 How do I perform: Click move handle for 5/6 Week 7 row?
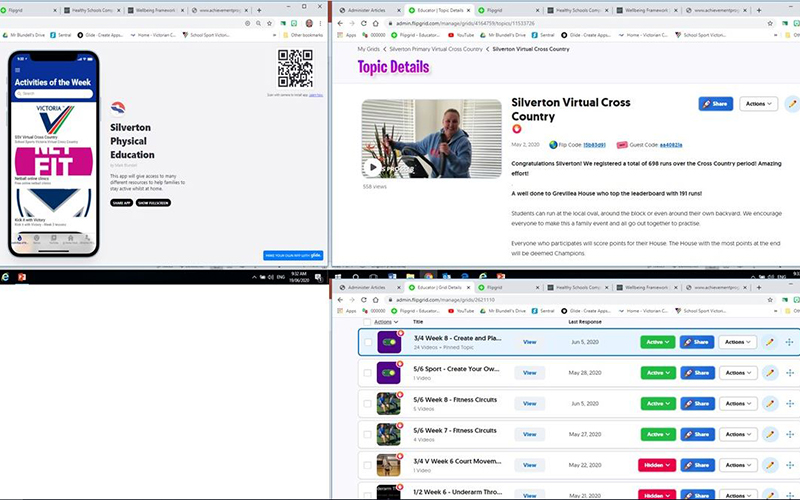(x=789, y=434)
